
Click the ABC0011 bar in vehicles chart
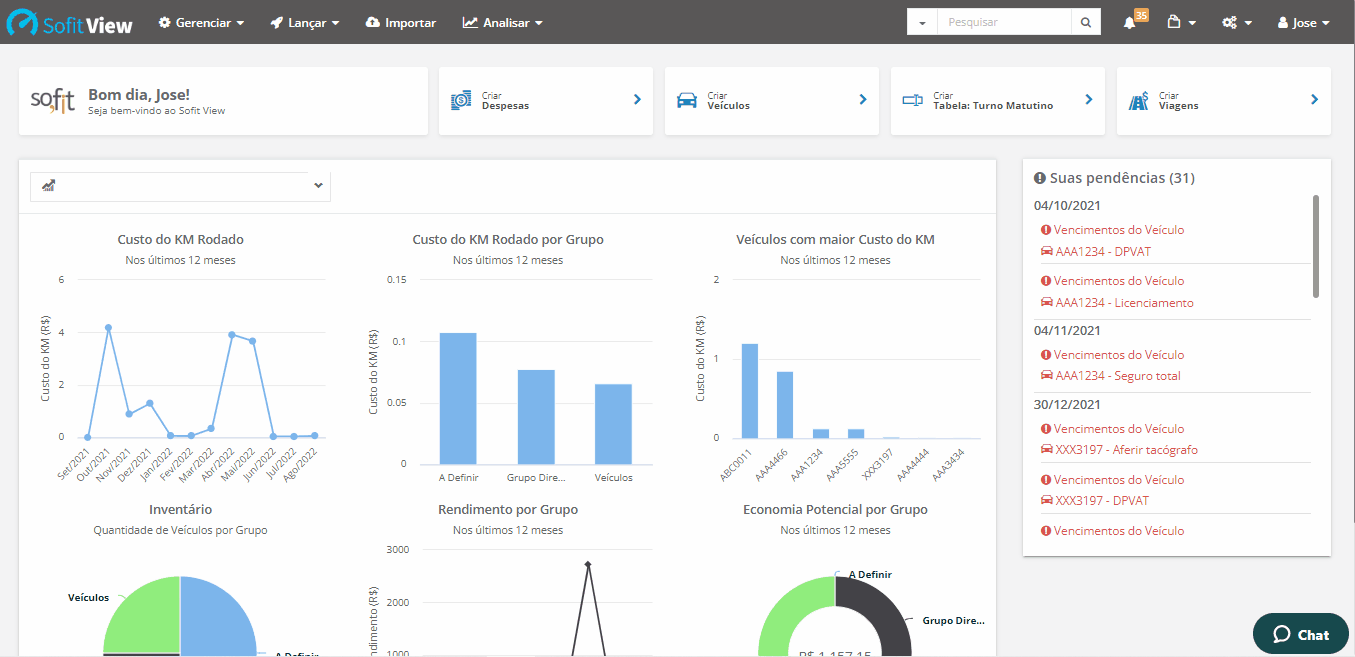point(749,391)
